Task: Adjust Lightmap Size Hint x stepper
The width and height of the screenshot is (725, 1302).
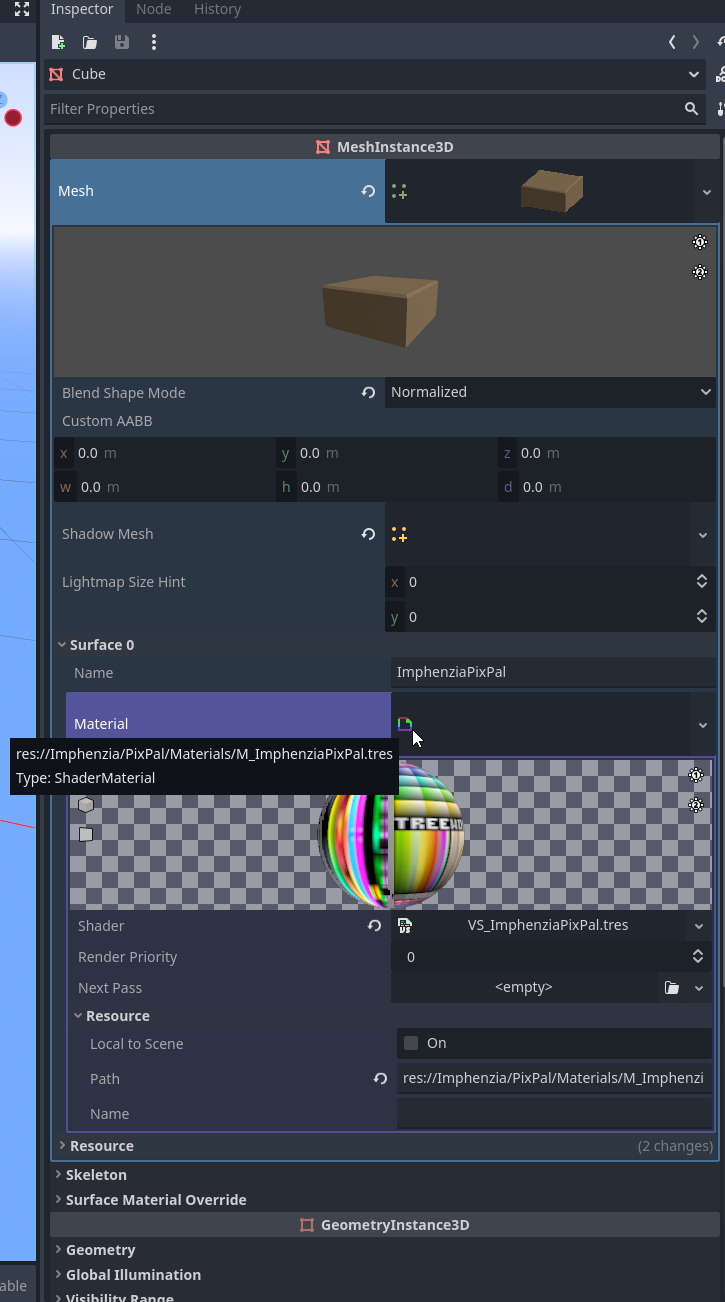Action: pyautogui.click(x=702, y=582)
